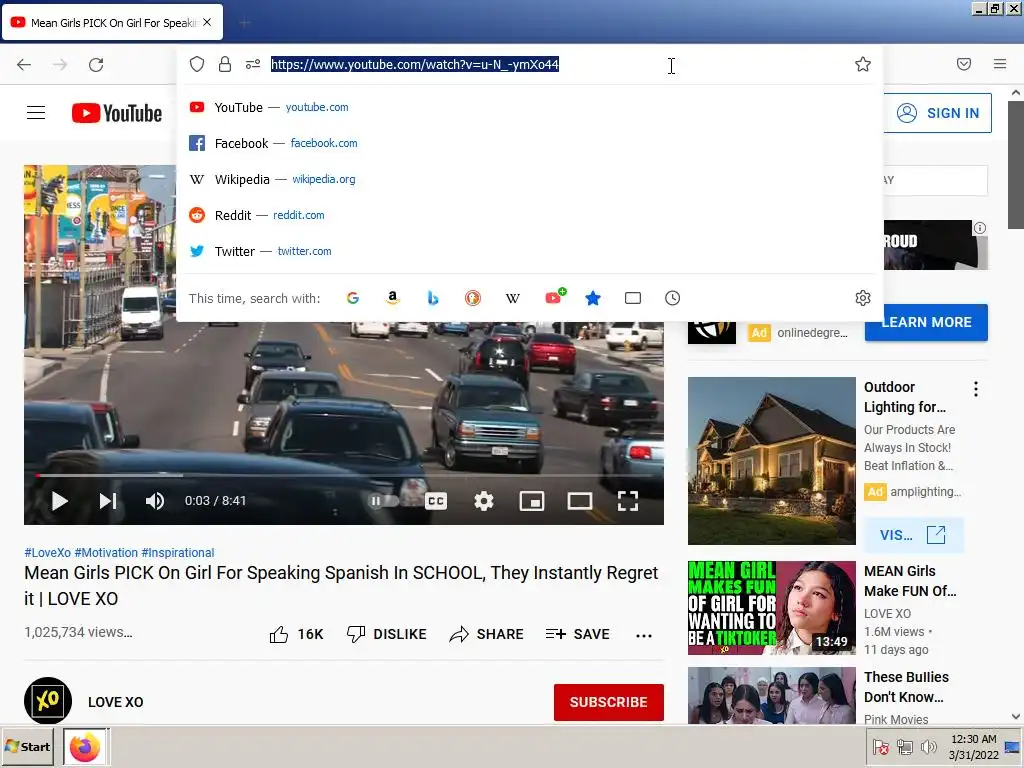Select the Twitter suggestion

coord(529,251)
